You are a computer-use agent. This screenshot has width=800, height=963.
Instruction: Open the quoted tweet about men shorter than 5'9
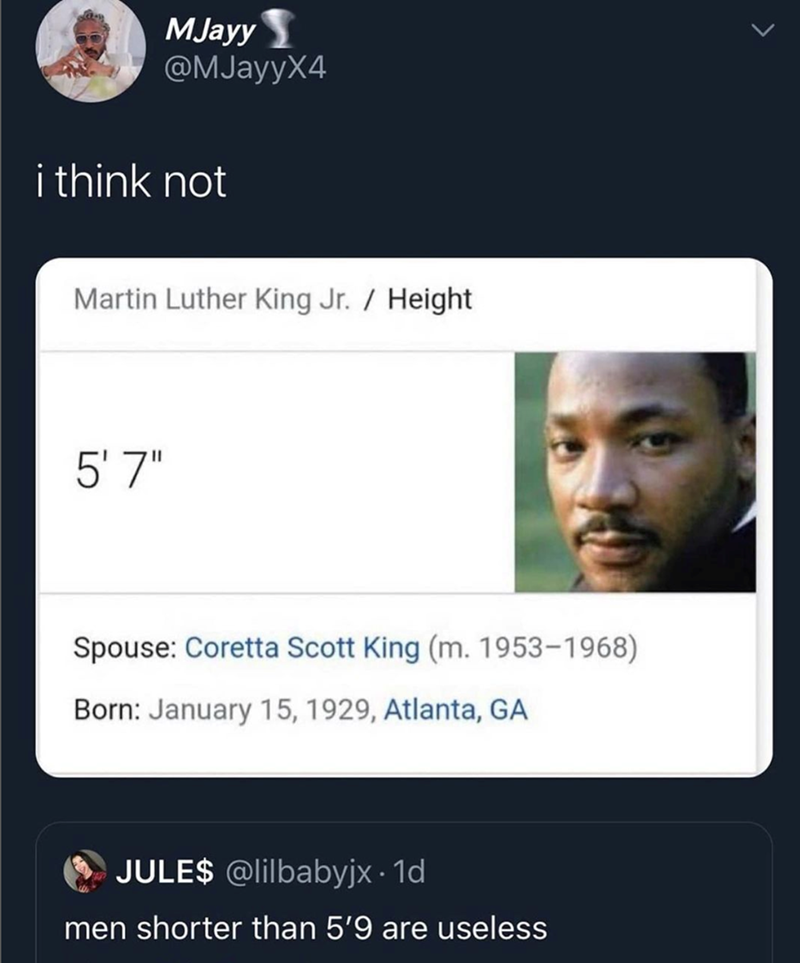[x=305, y=929]
